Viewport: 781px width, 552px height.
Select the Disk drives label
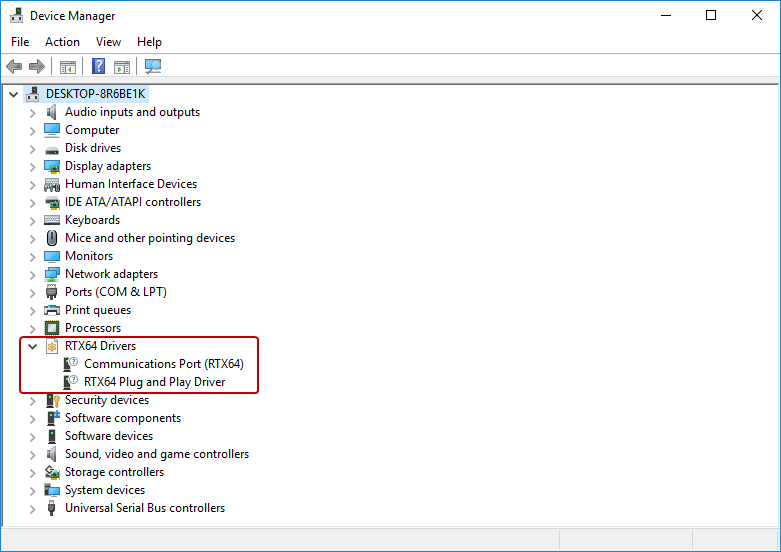coord(93,148)
